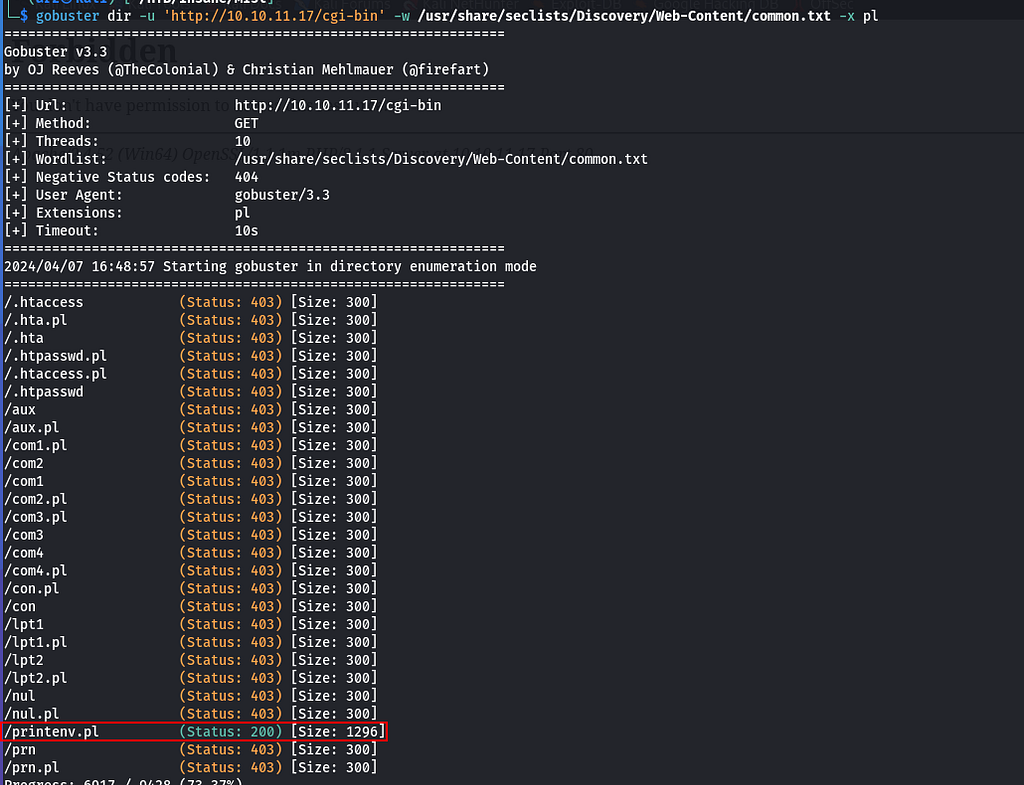This screenshot has height=785, width=1024.
Task: Click the /com2 result without extension
Action: 191,463
